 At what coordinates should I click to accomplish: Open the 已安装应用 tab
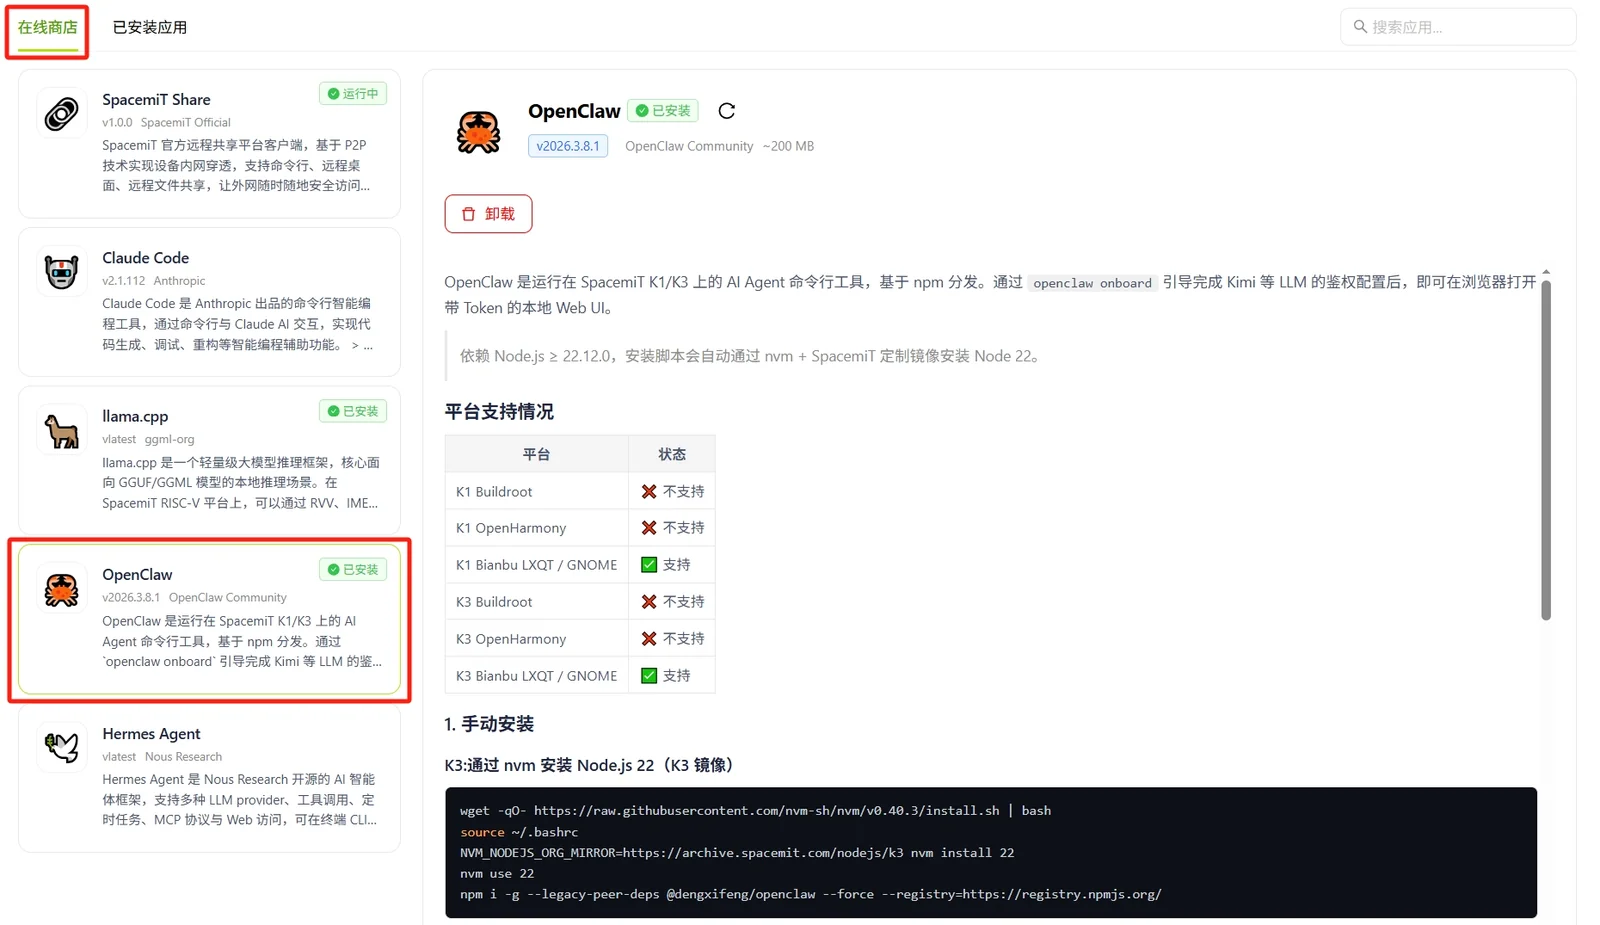pos(150,27)
